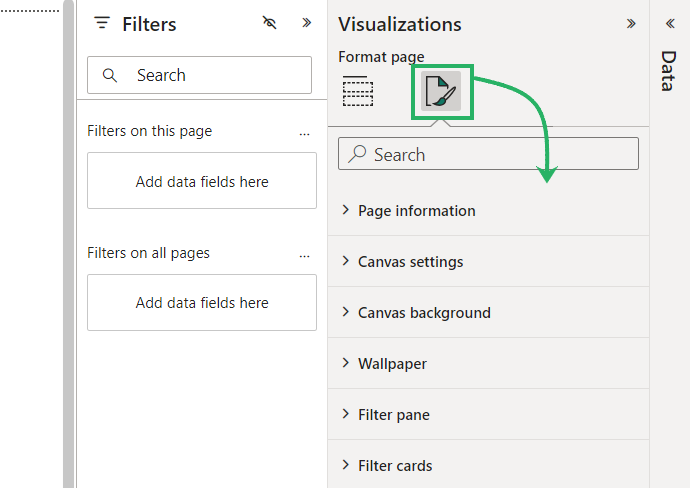The height and width of the screenshot is (488, 690).
Task: Expand the Canvas settings section
Action: click(x=410, y=262)
